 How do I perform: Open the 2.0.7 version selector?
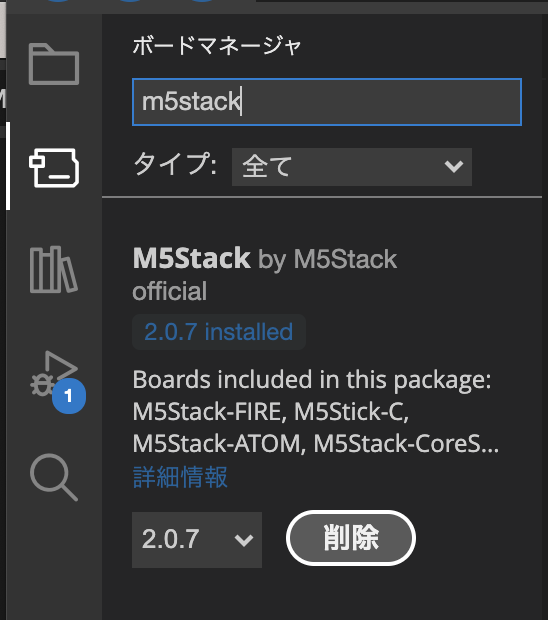pos(197,540)
